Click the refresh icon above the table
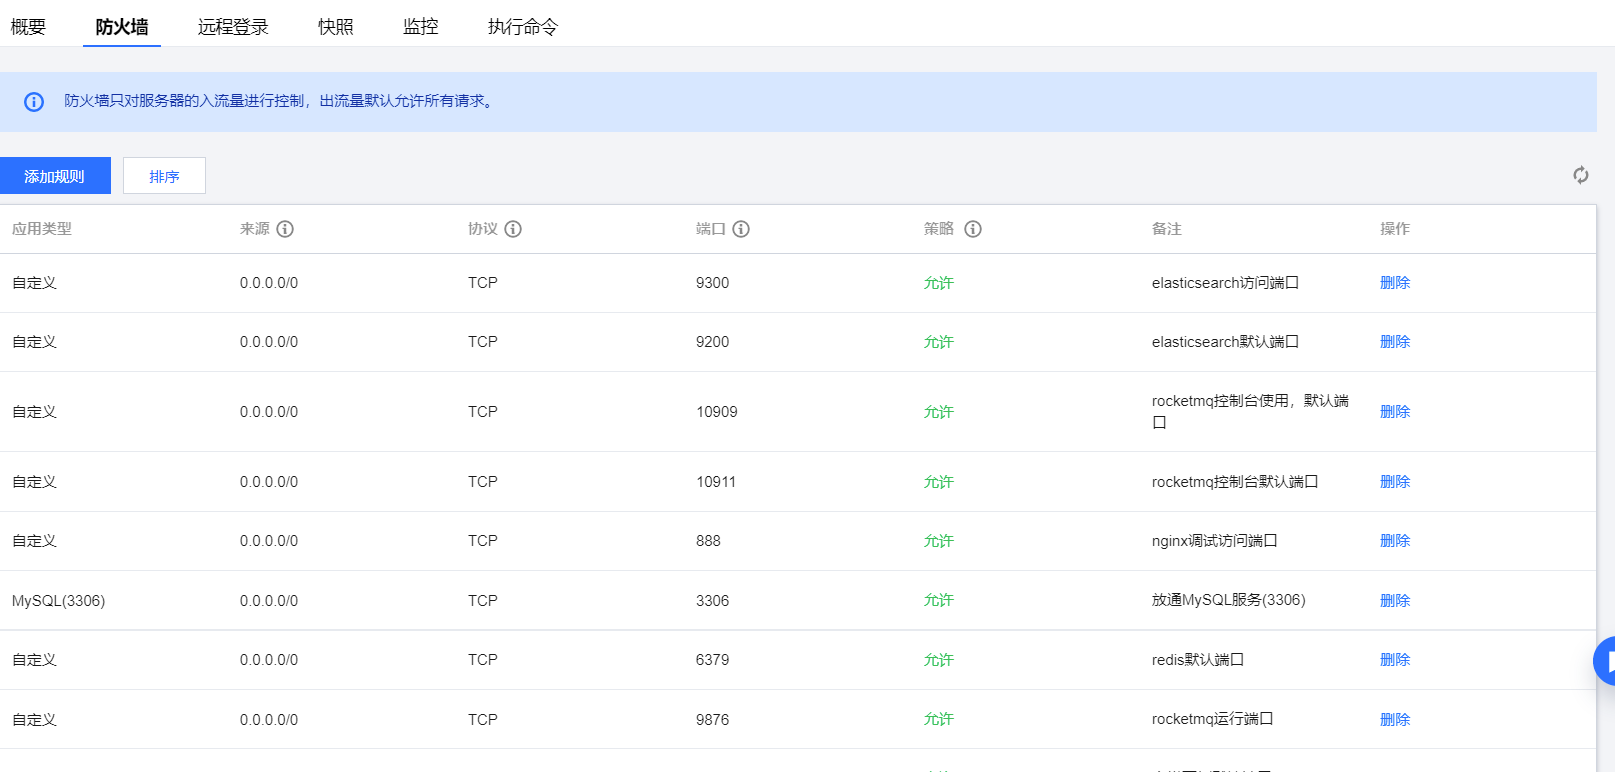The width and height of the screenshot is (1615, 772). click(x=1580, y=175)
